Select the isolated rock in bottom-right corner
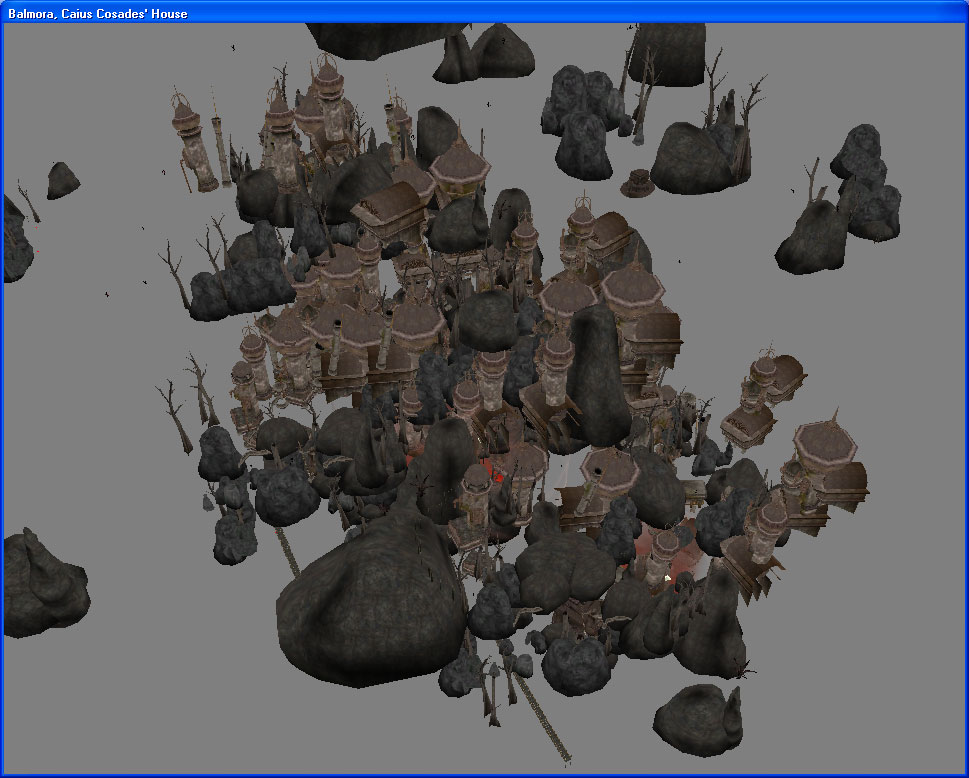969x778 pixels. [x=698, y=720]
